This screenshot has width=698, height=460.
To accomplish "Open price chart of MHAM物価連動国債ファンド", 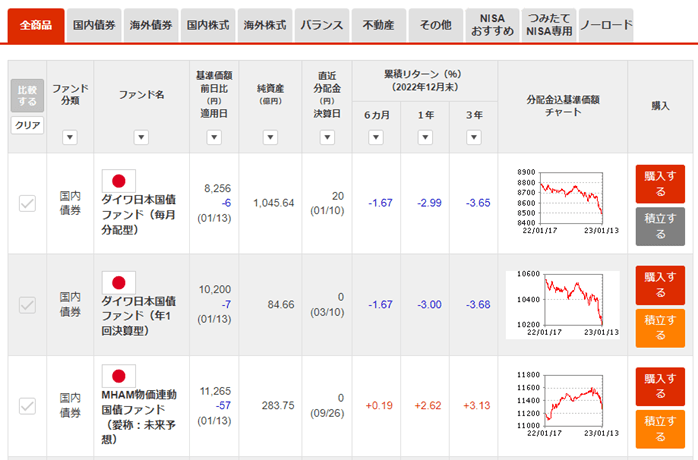I will click(x=561, y=405).
